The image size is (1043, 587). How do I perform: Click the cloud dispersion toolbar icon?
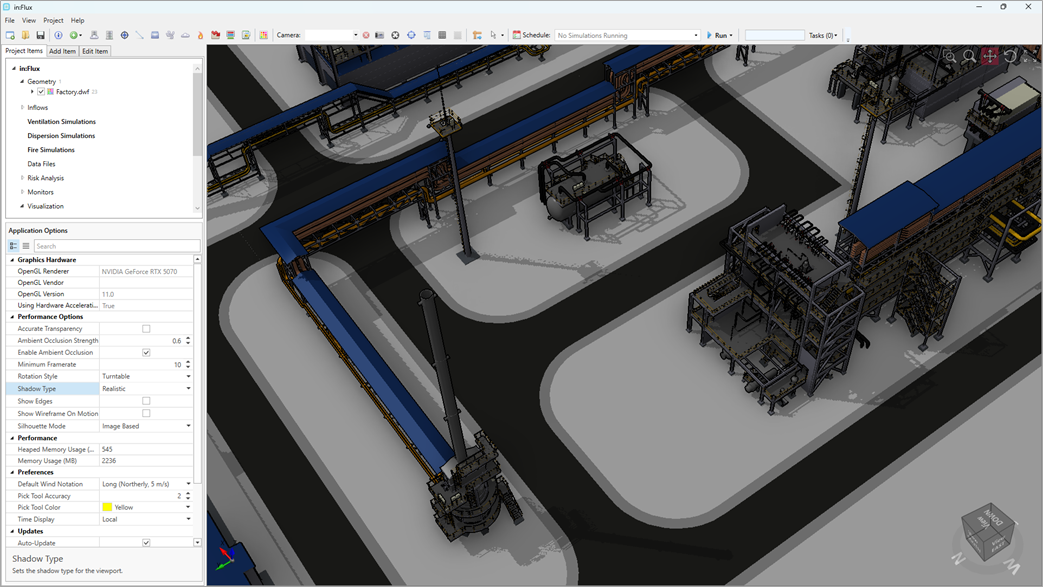tap(186, 35)
